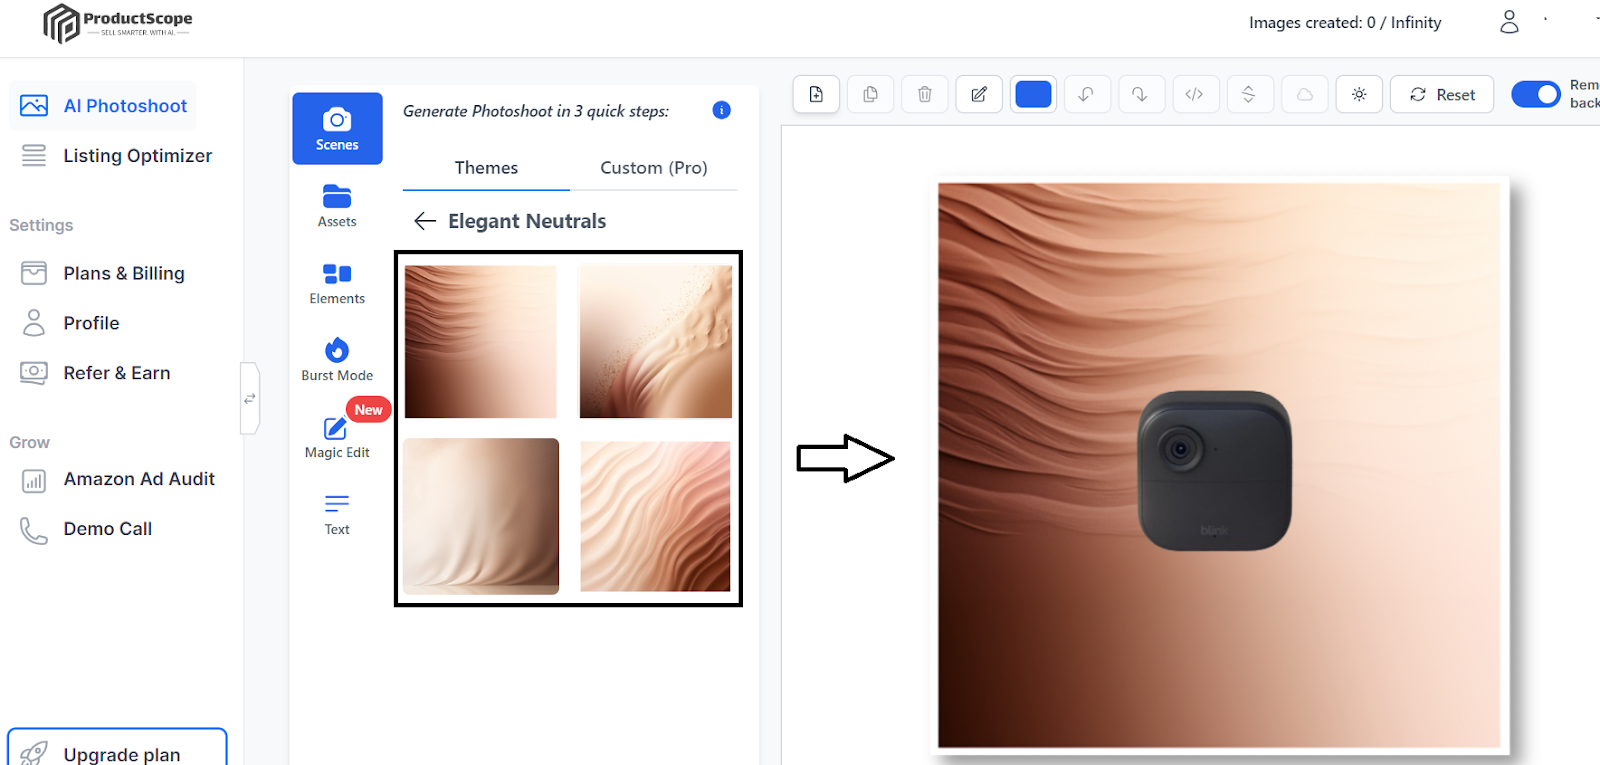Viewport: 1600px width, 765px height.
Task: Open the Profile settings page
Action: tap(70, 323)
